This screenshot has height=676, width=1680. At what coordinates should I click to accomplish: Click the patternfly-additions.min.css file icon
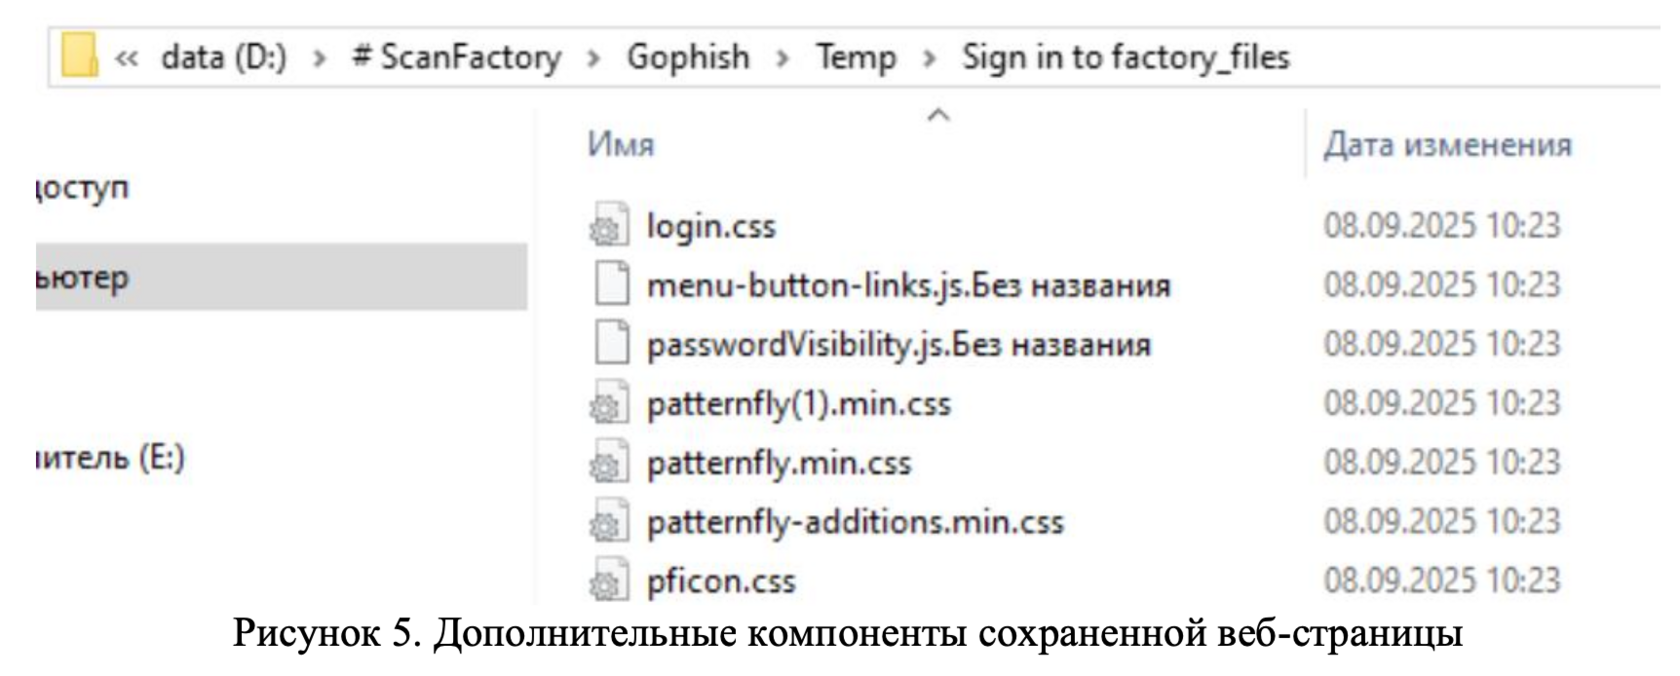(609, 522)
